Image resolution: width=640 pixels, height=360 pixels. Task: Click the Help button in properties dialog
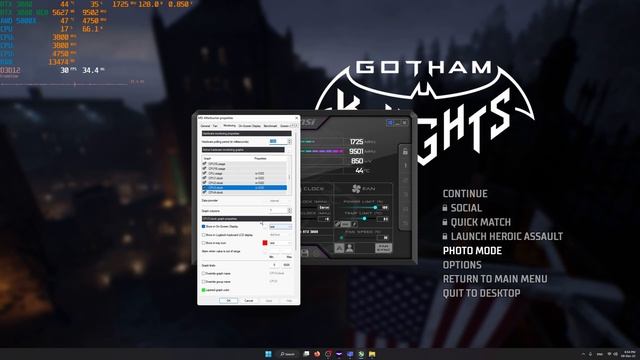click(289, 300)
